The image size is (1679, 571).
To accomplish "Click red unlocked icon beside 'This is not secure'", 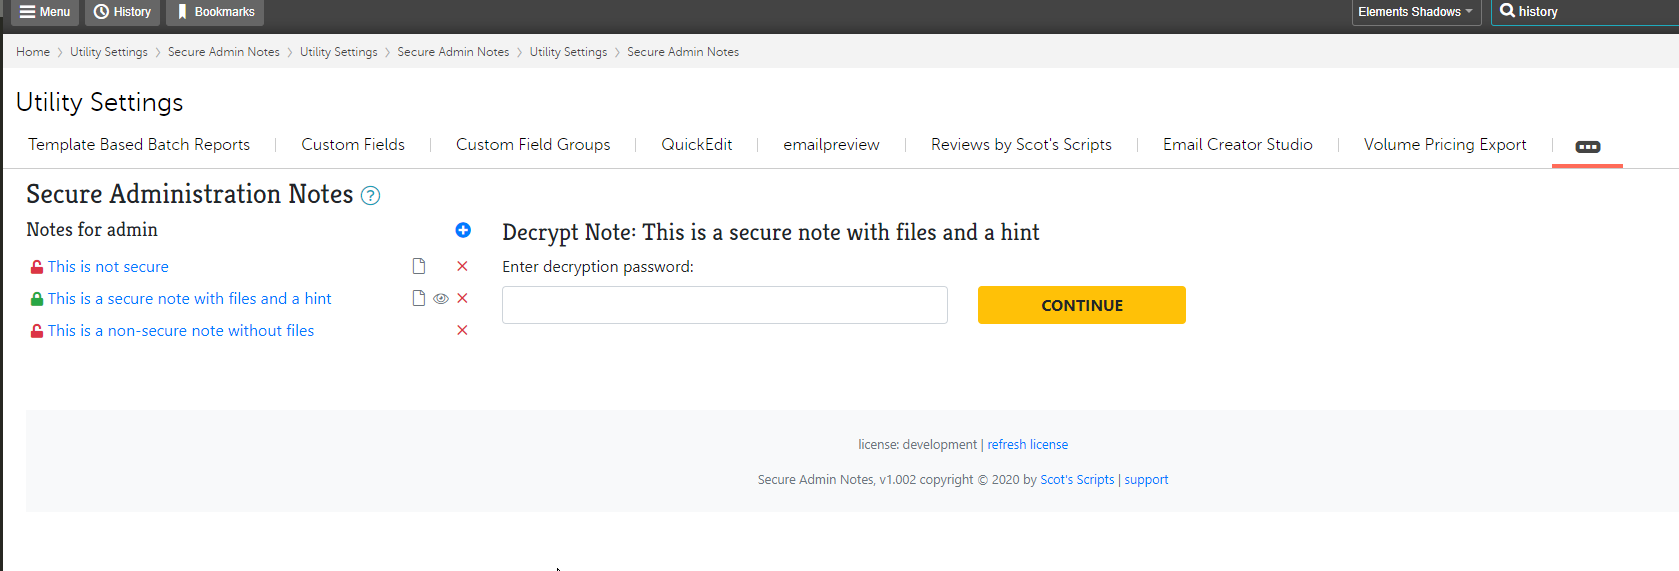I will pyautogui.click(x=37, y=267).
